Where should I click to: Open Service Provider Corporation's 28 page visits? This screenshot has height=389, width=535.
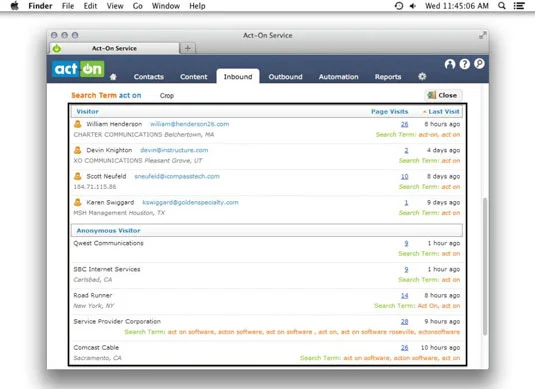(404, 321)
